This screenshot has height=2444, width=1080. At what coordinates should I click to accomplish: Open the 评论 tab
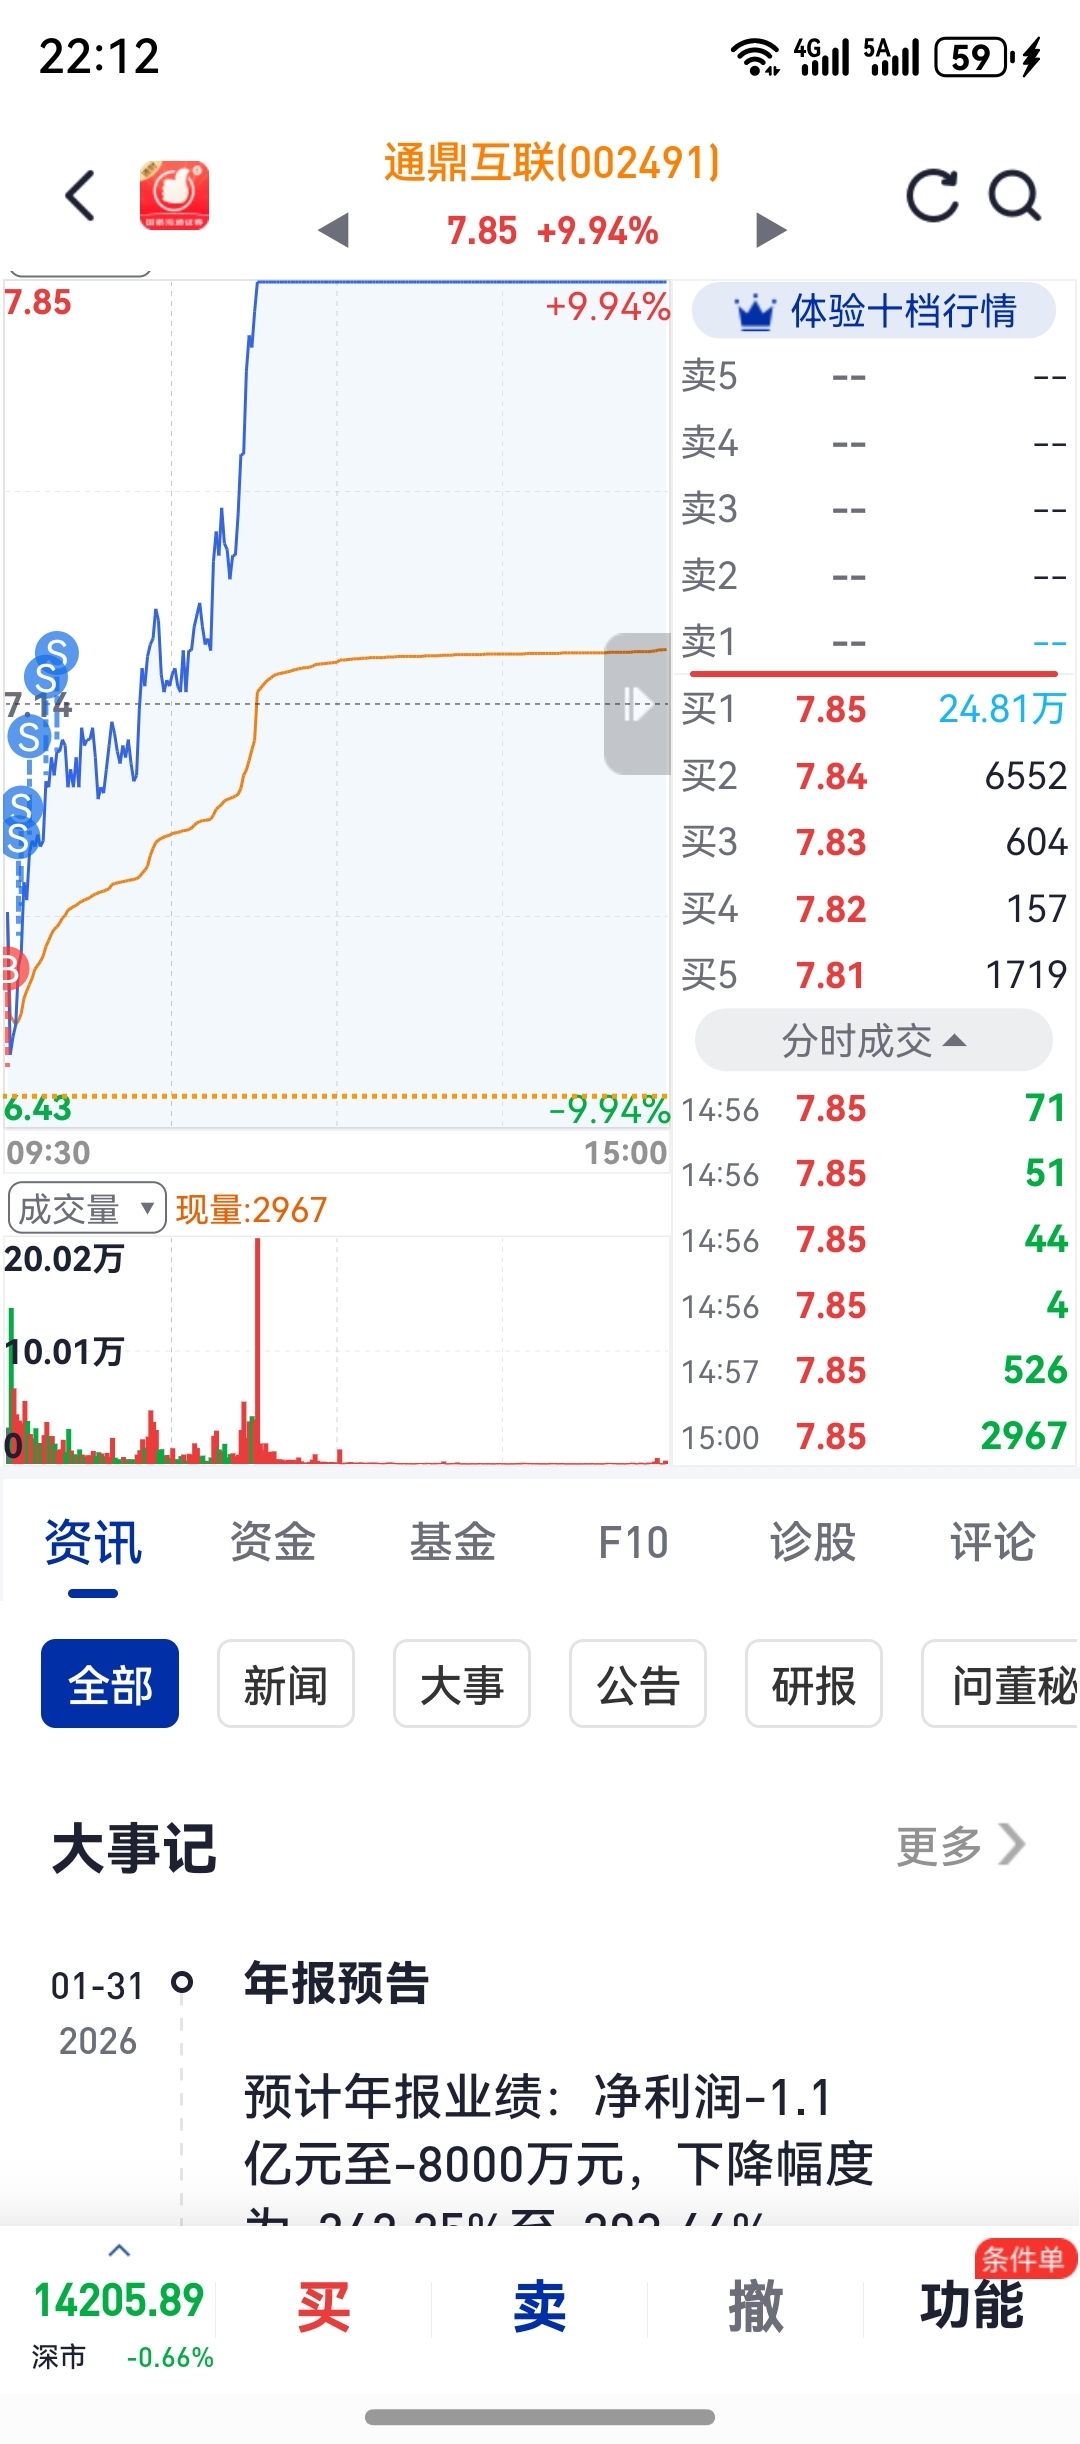point(992,1542)
